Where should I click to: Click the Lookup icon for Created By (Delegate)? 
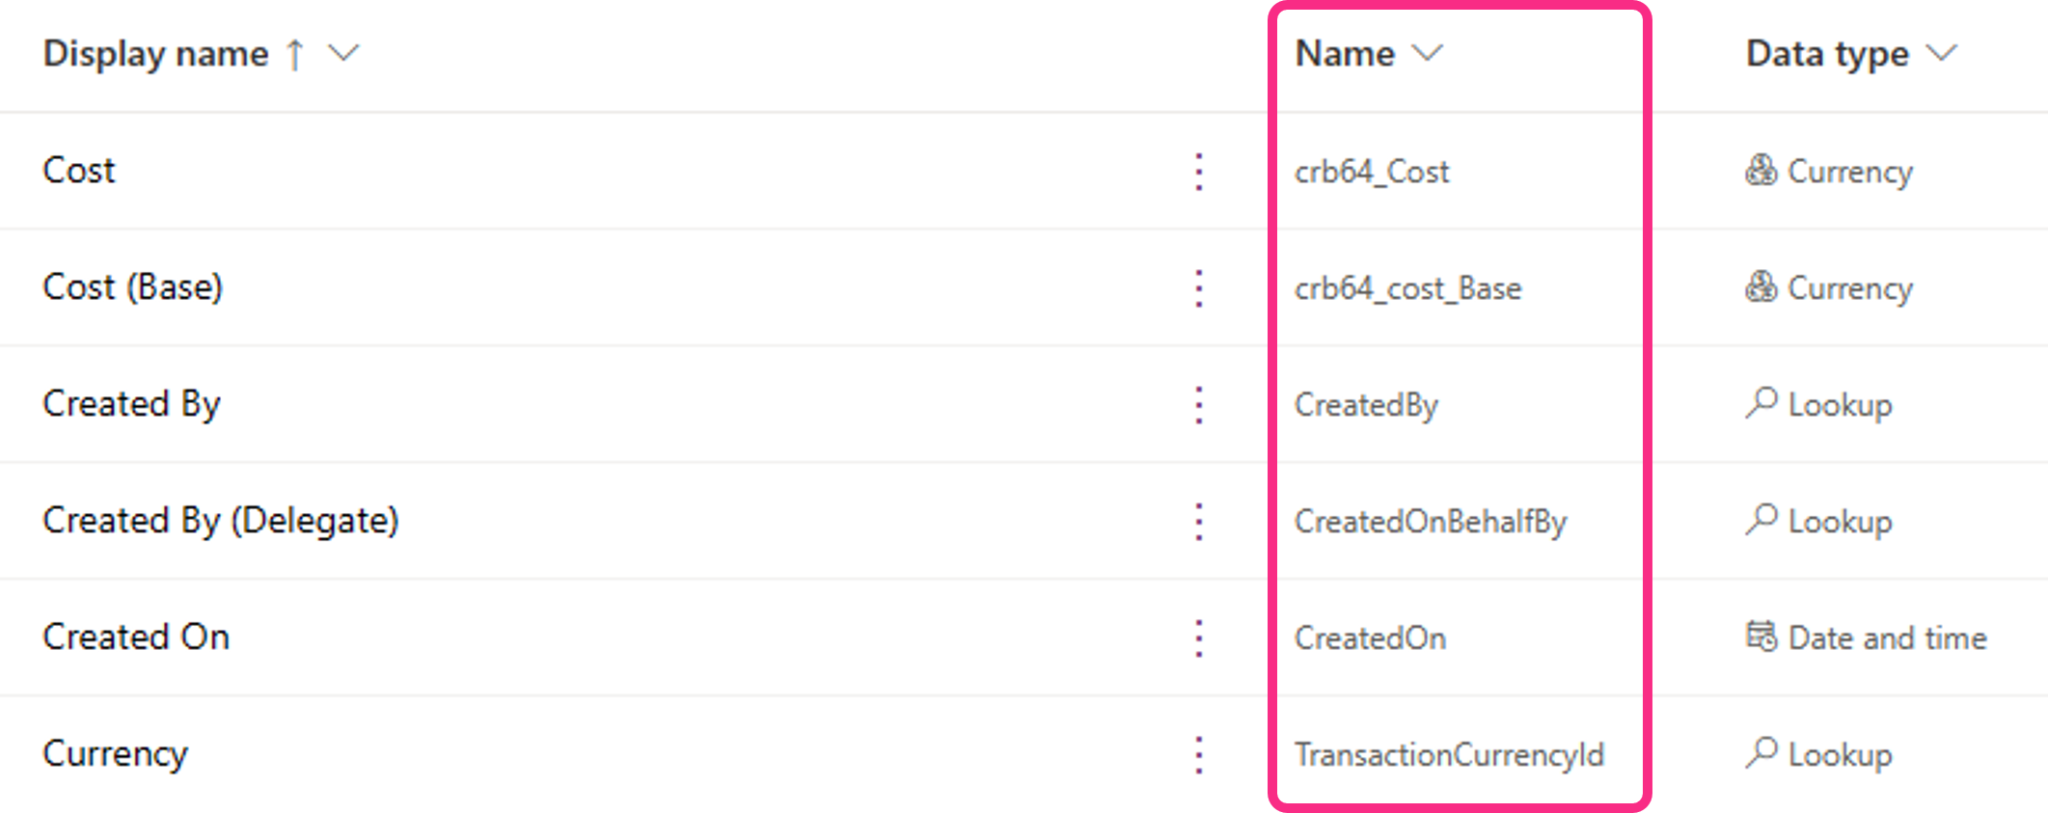[1761, 521]
